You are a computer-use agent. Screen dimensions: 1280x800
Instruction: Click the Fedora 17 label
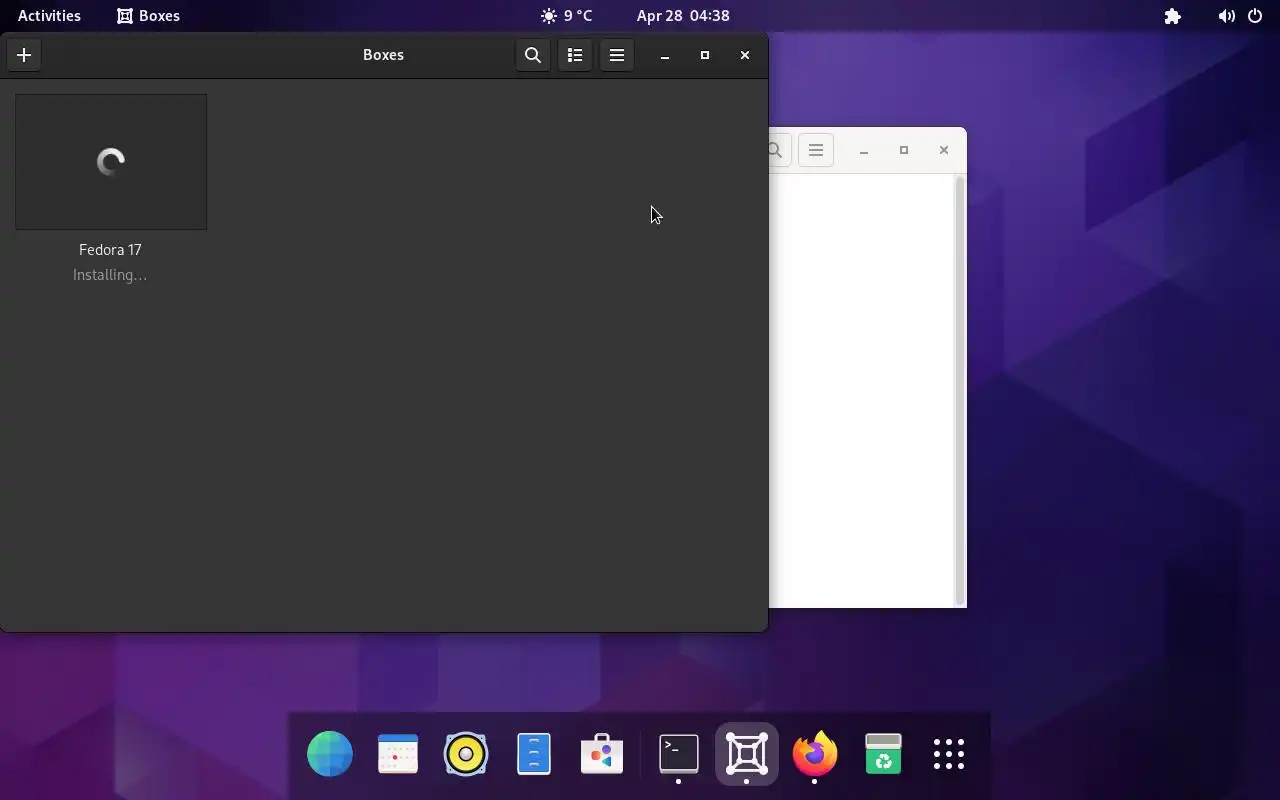coord(110,250)
